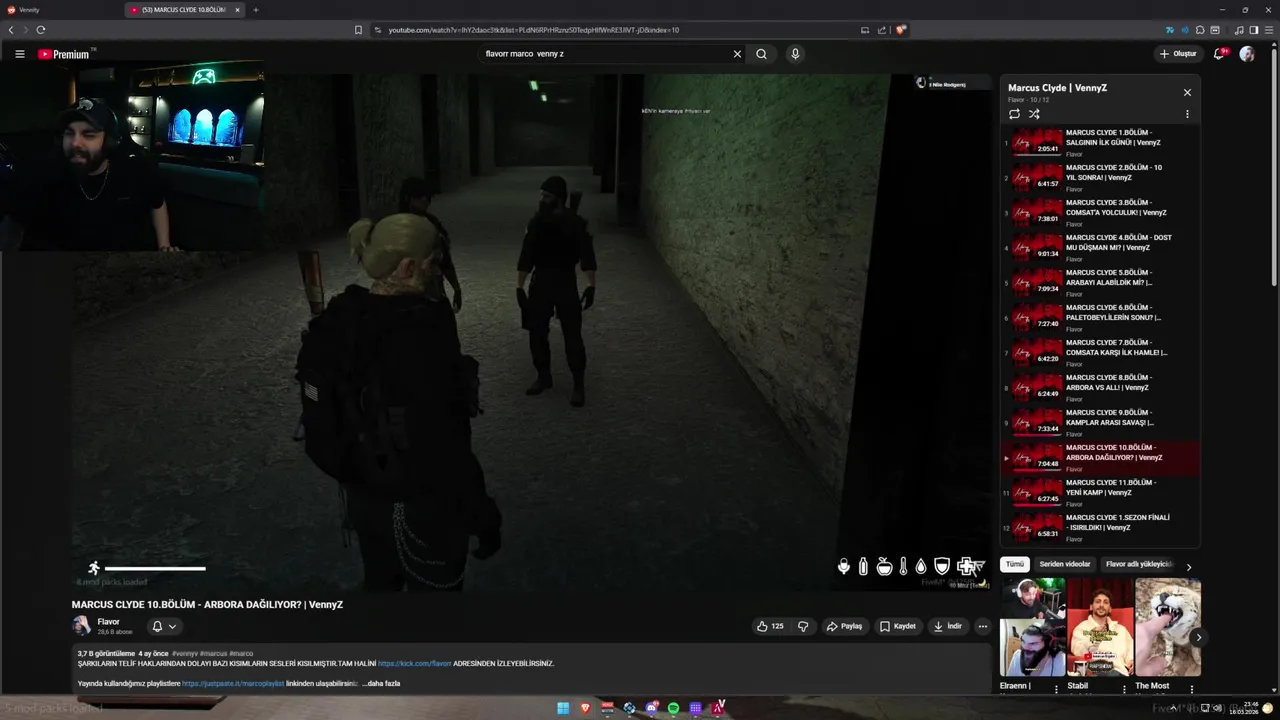The image size is (1280, 720).
Task: Open Flavor channel avatar
Action: click(82, 626)
